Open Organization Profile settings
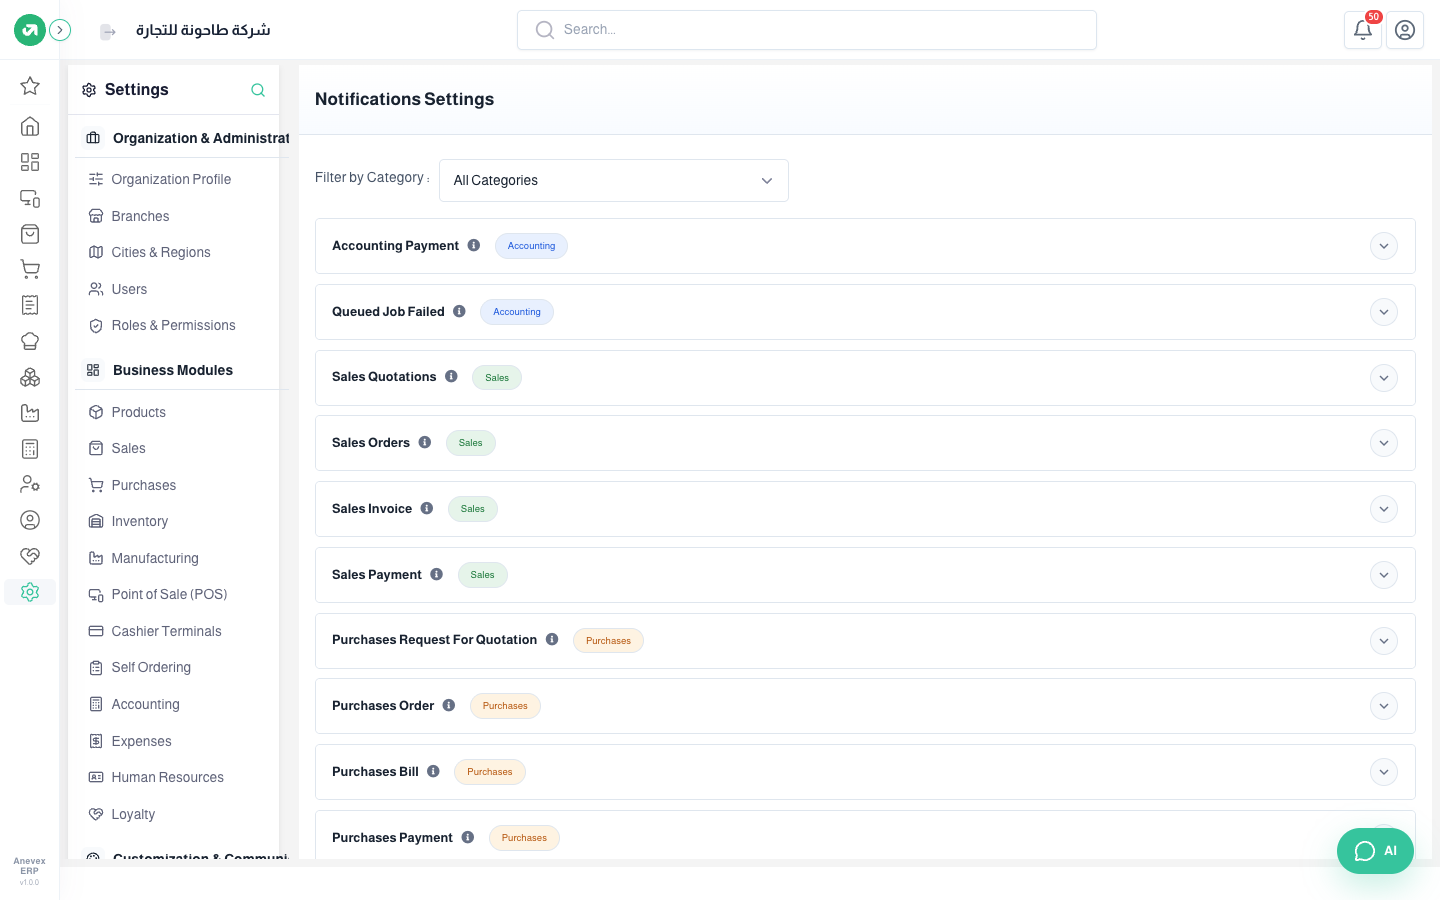The image size is (1440, 900). pyautogui.click(x=171, y=179)
